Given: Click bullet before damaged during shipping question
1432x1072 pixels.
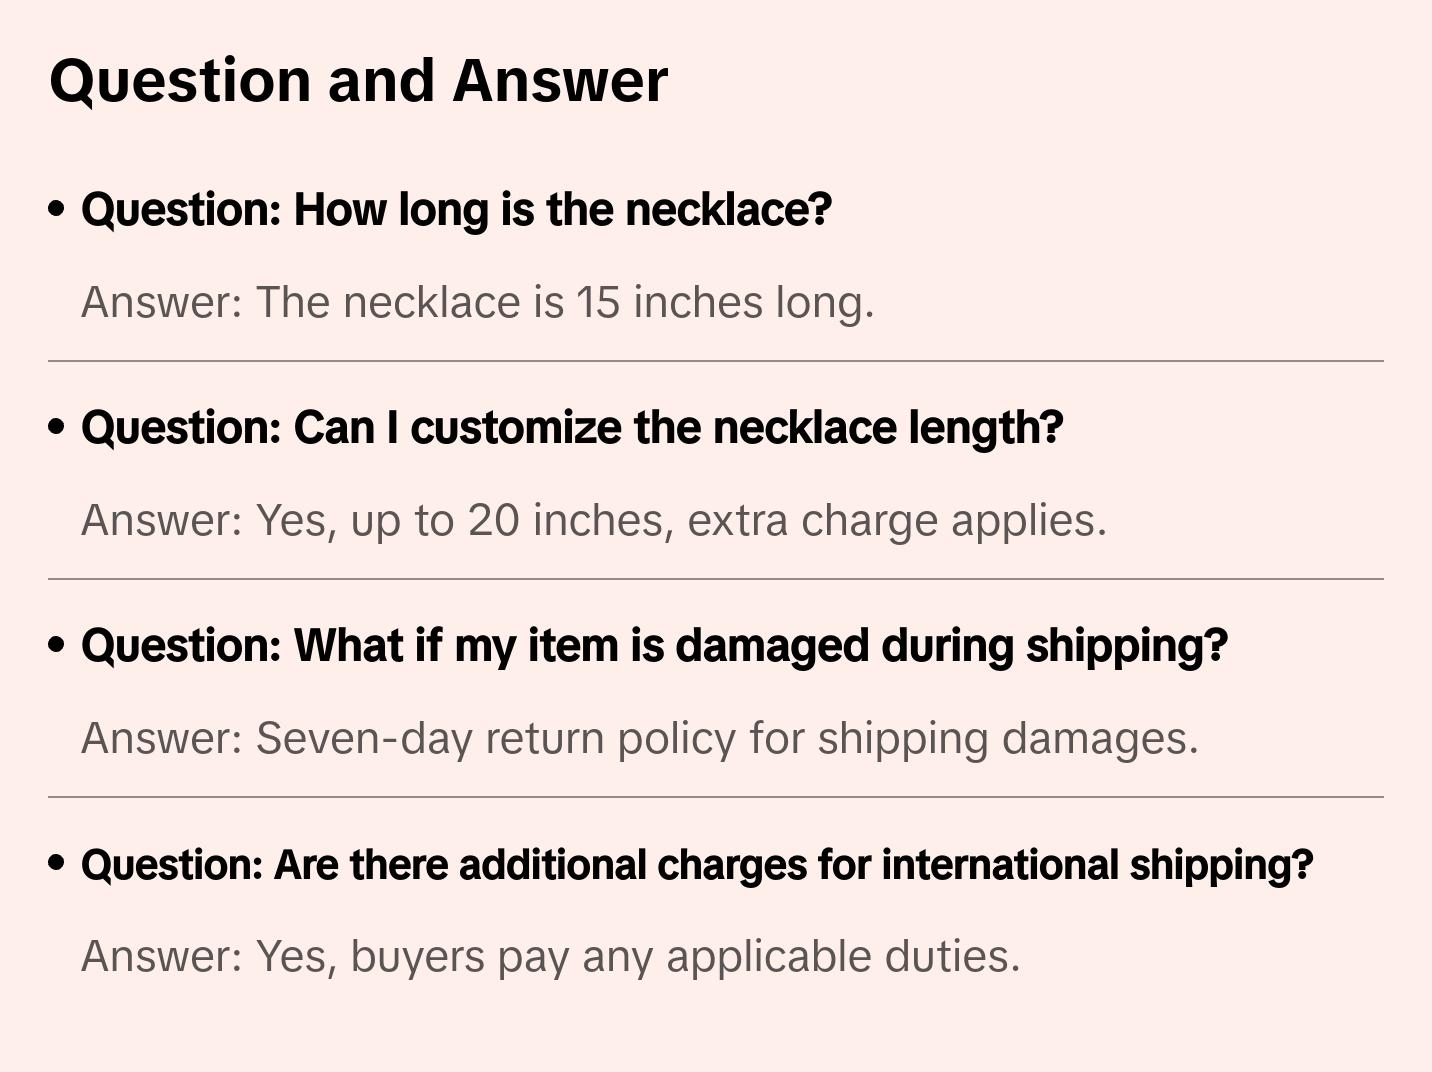Looking at the screenshot, I should [x=57, y=646].
